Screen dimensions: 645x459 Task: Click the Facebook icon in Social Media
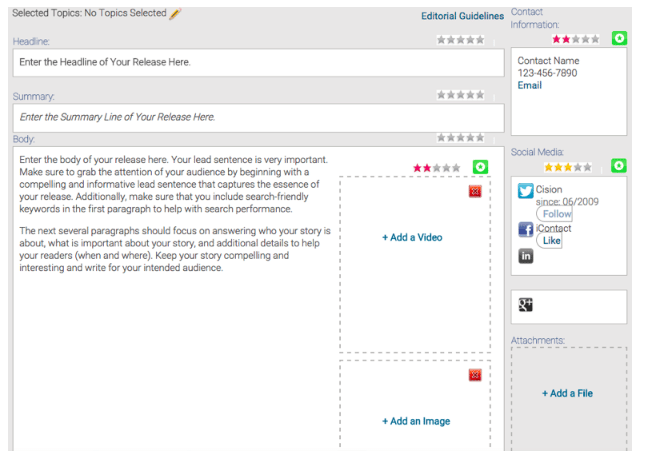[x=525, y=230]
